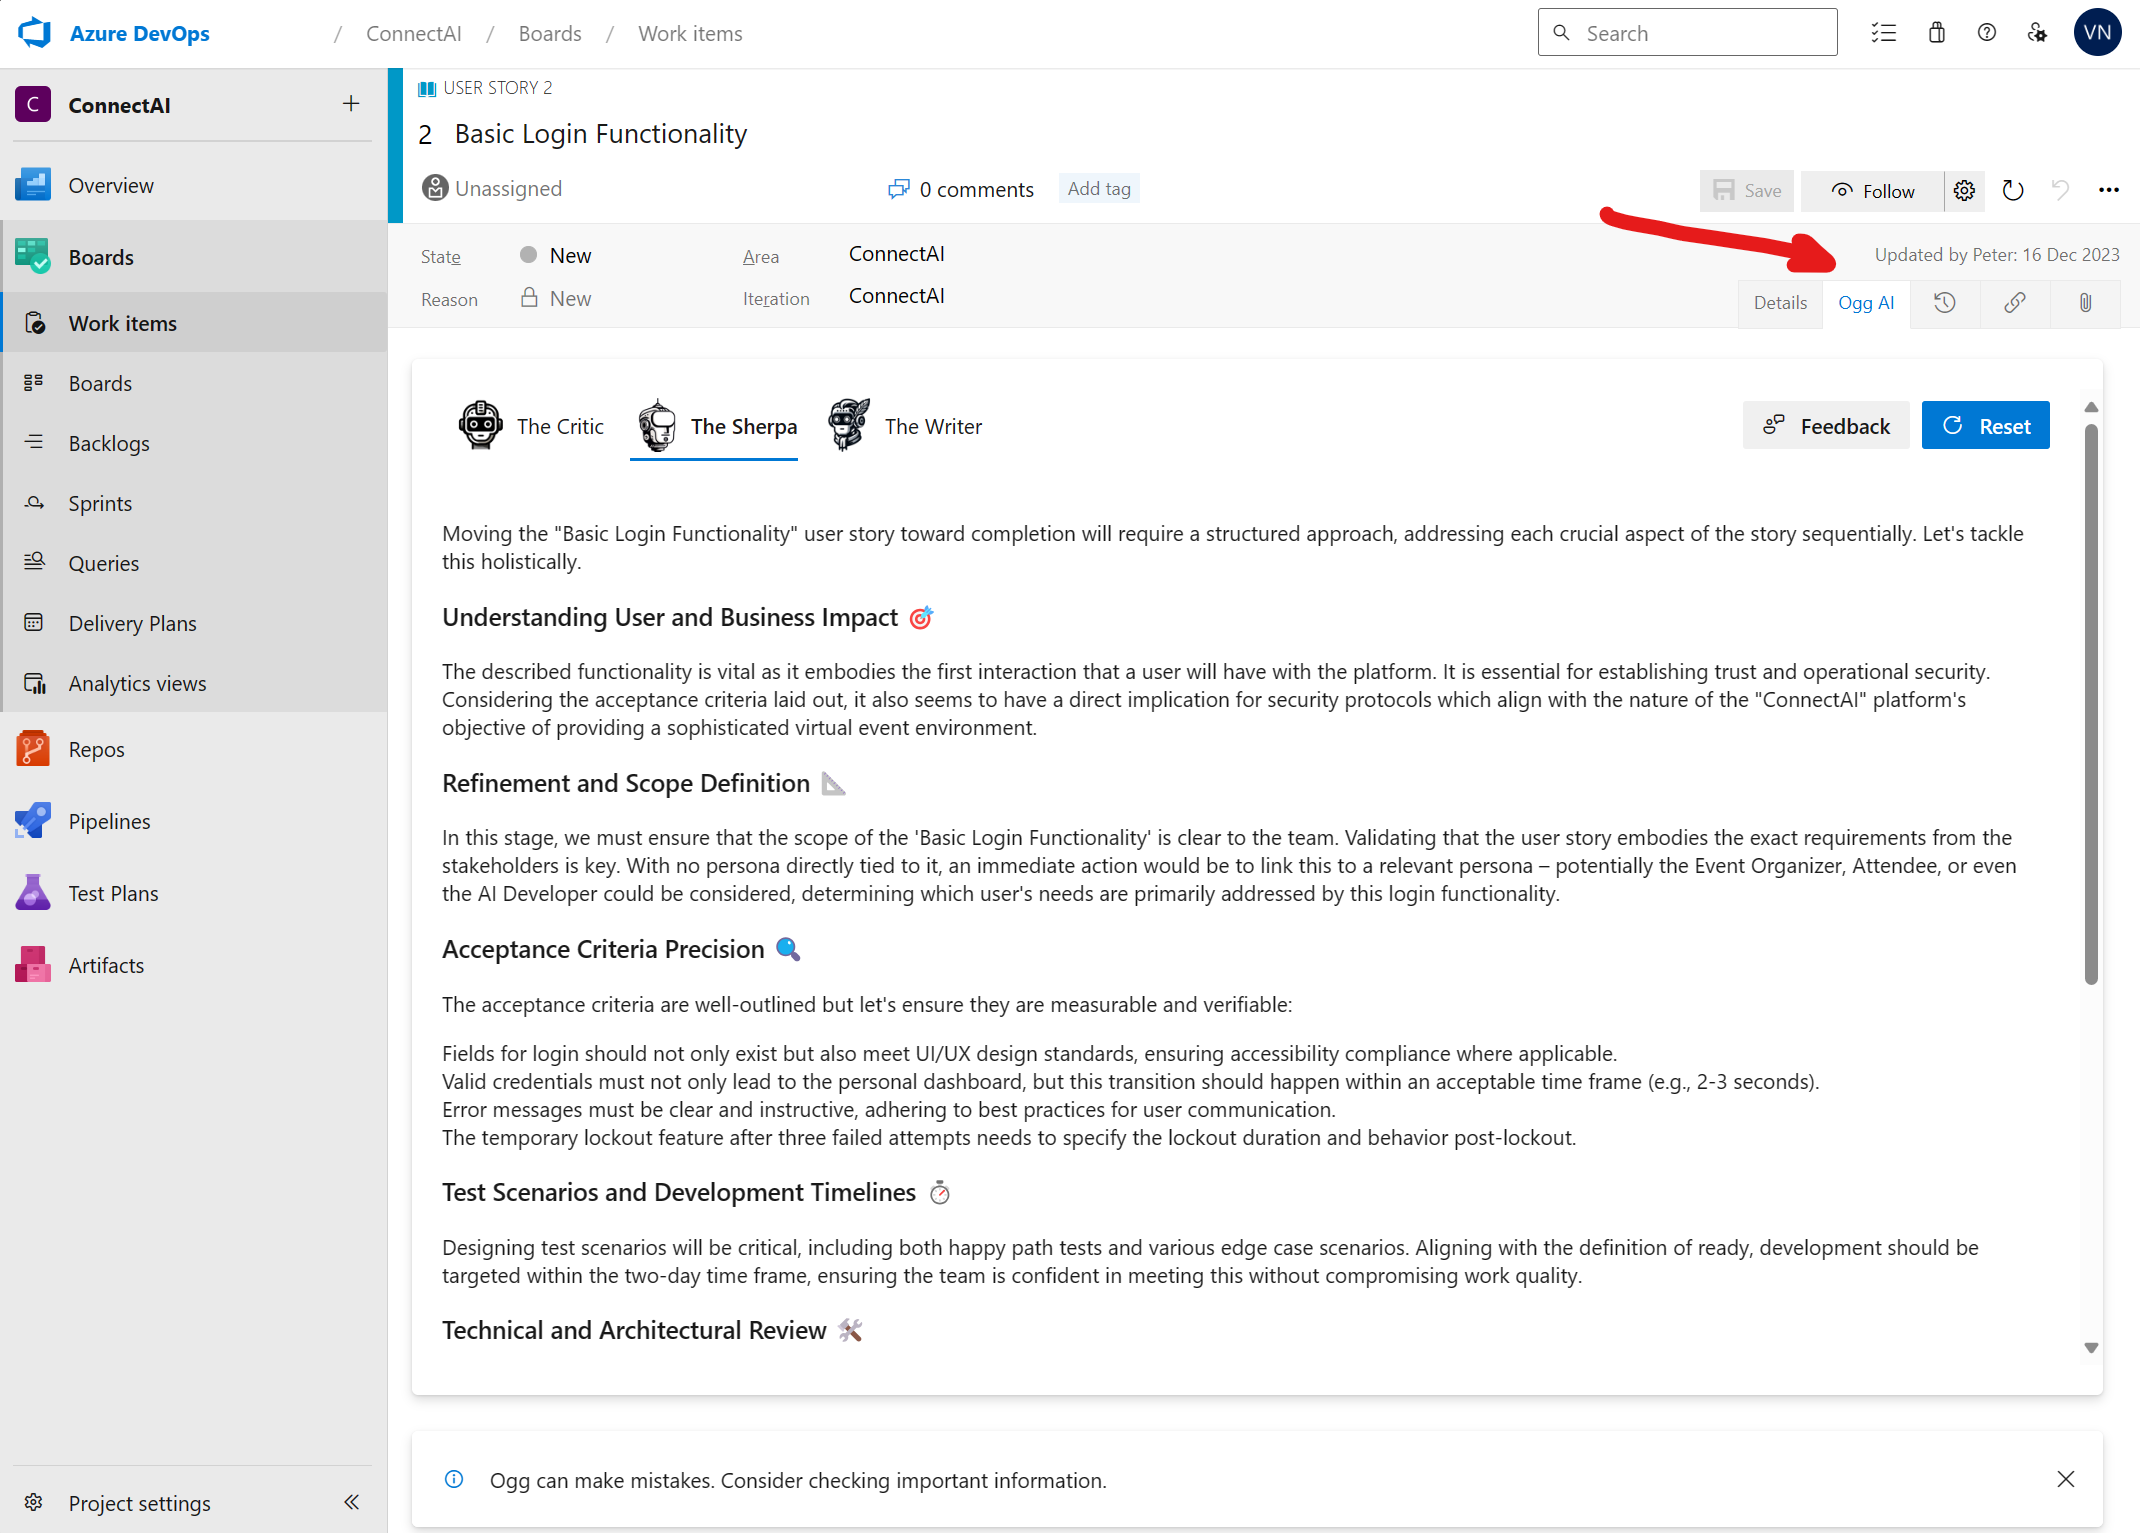Expand the Area field dropdown
The image size is (2140, 1533).
(896, 252)
